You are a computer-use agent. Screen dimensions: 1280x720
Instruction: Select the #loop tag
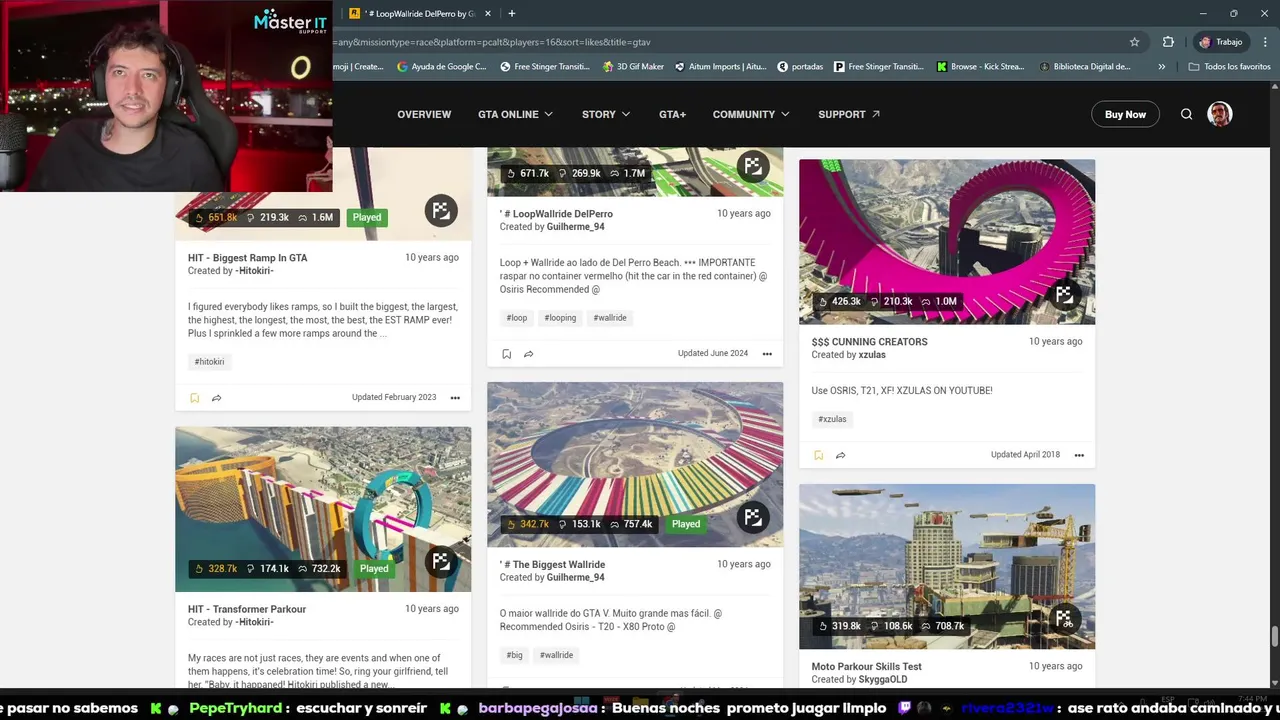coord(517,318)
